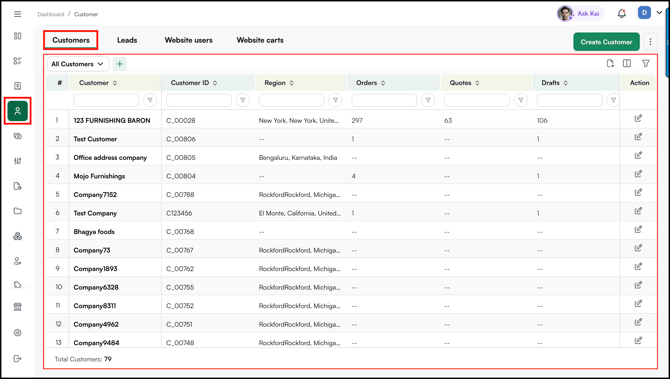
Task: Switch to the Leads tab
Action: (x=127, y=40)
